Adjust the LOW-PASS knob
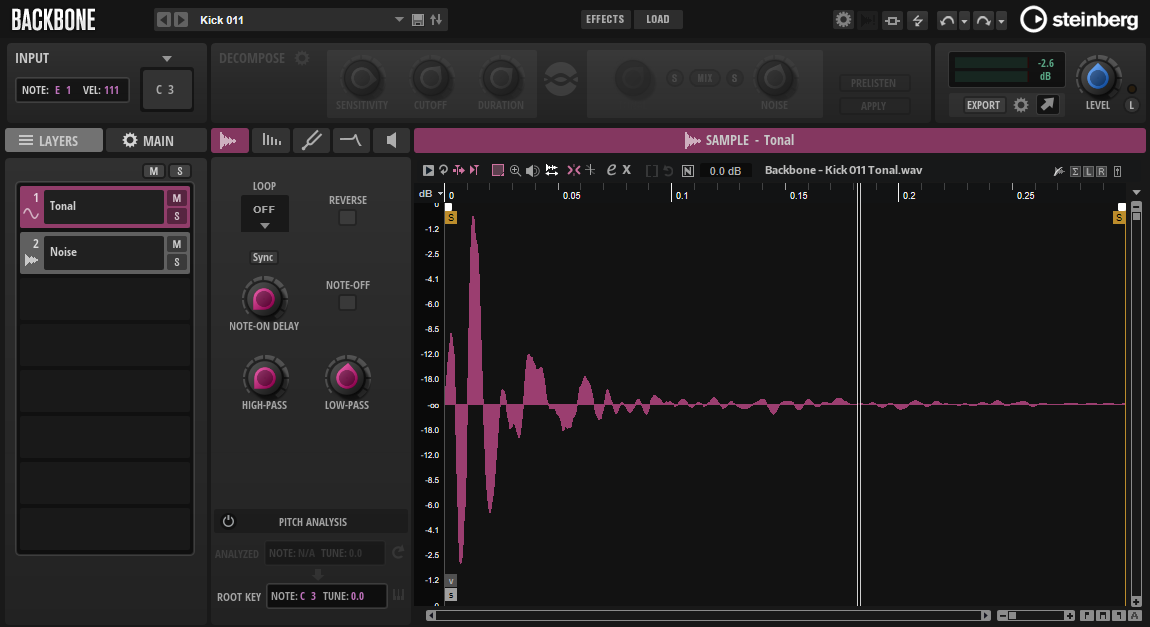Viewport: 1150px width, 627px height. [x=347, y=378]
